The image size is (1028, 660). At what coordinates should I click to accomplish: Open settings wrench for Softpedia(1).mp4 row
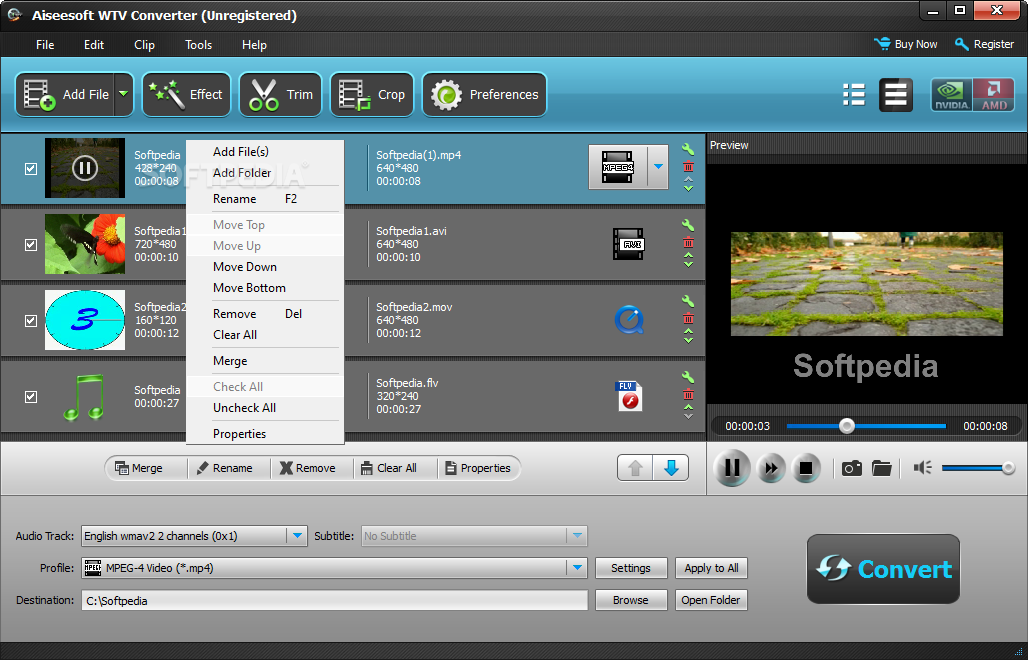tap(688, 149)
